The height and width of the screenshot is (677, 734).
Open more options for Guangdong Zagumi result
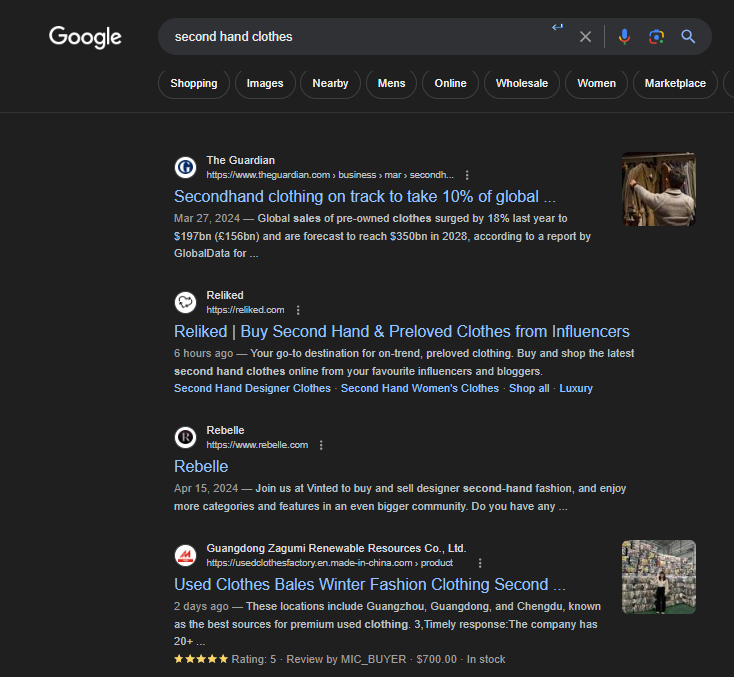coord(480,563)
